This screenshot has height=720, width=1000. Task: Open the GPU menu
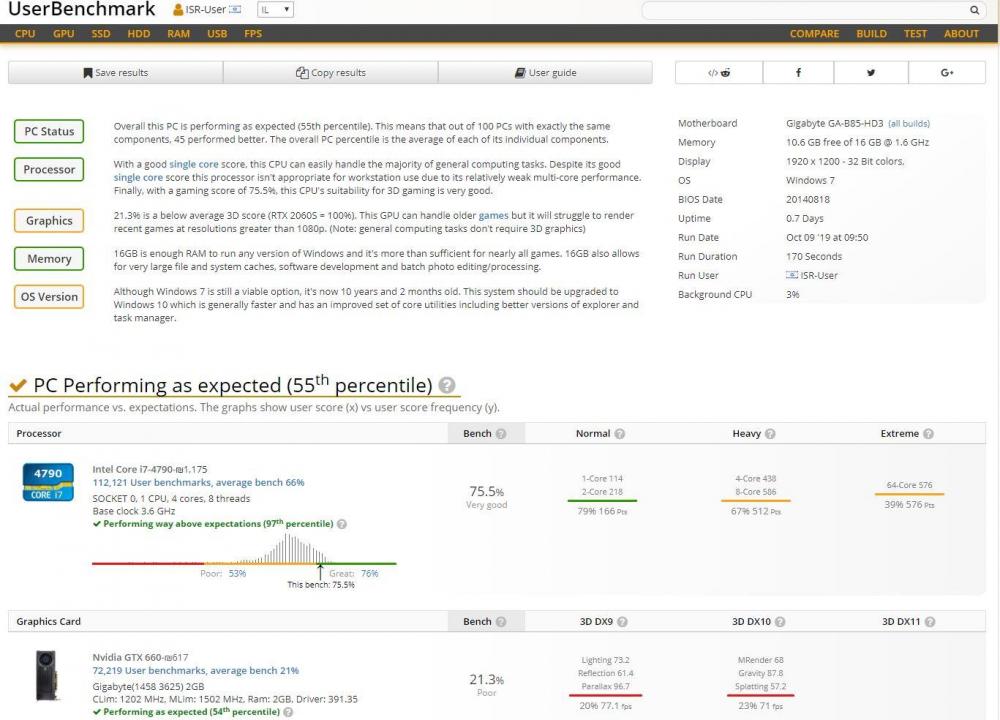64,34
